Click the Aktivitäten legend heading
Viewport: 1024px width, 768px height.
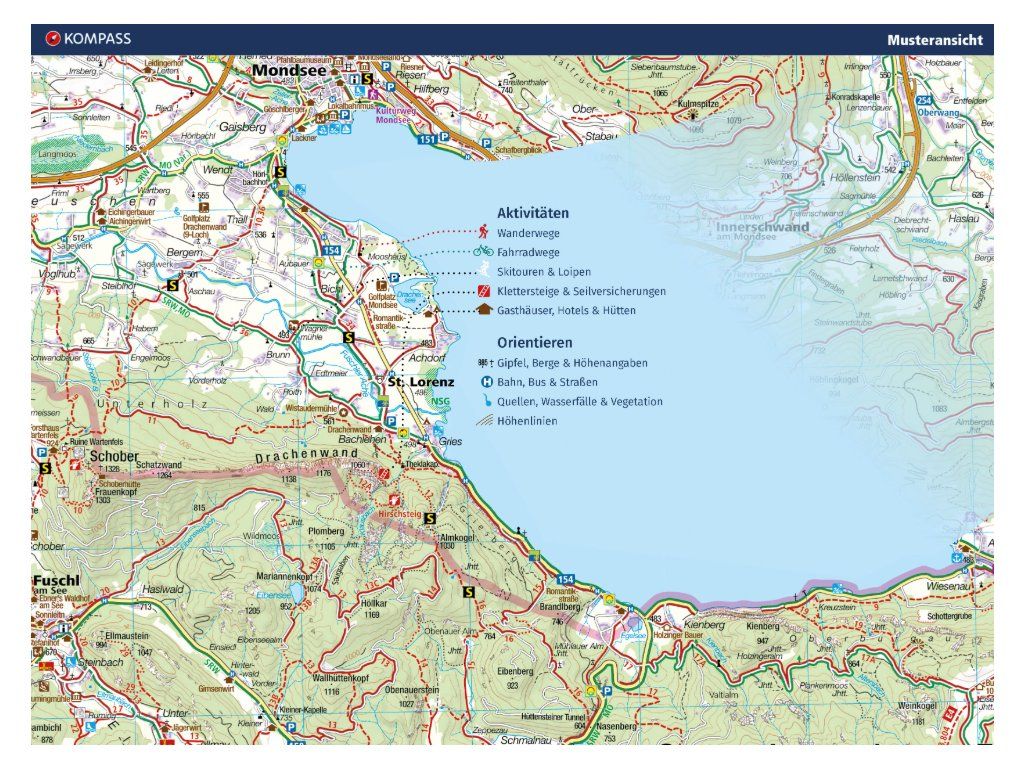[533, 213]
